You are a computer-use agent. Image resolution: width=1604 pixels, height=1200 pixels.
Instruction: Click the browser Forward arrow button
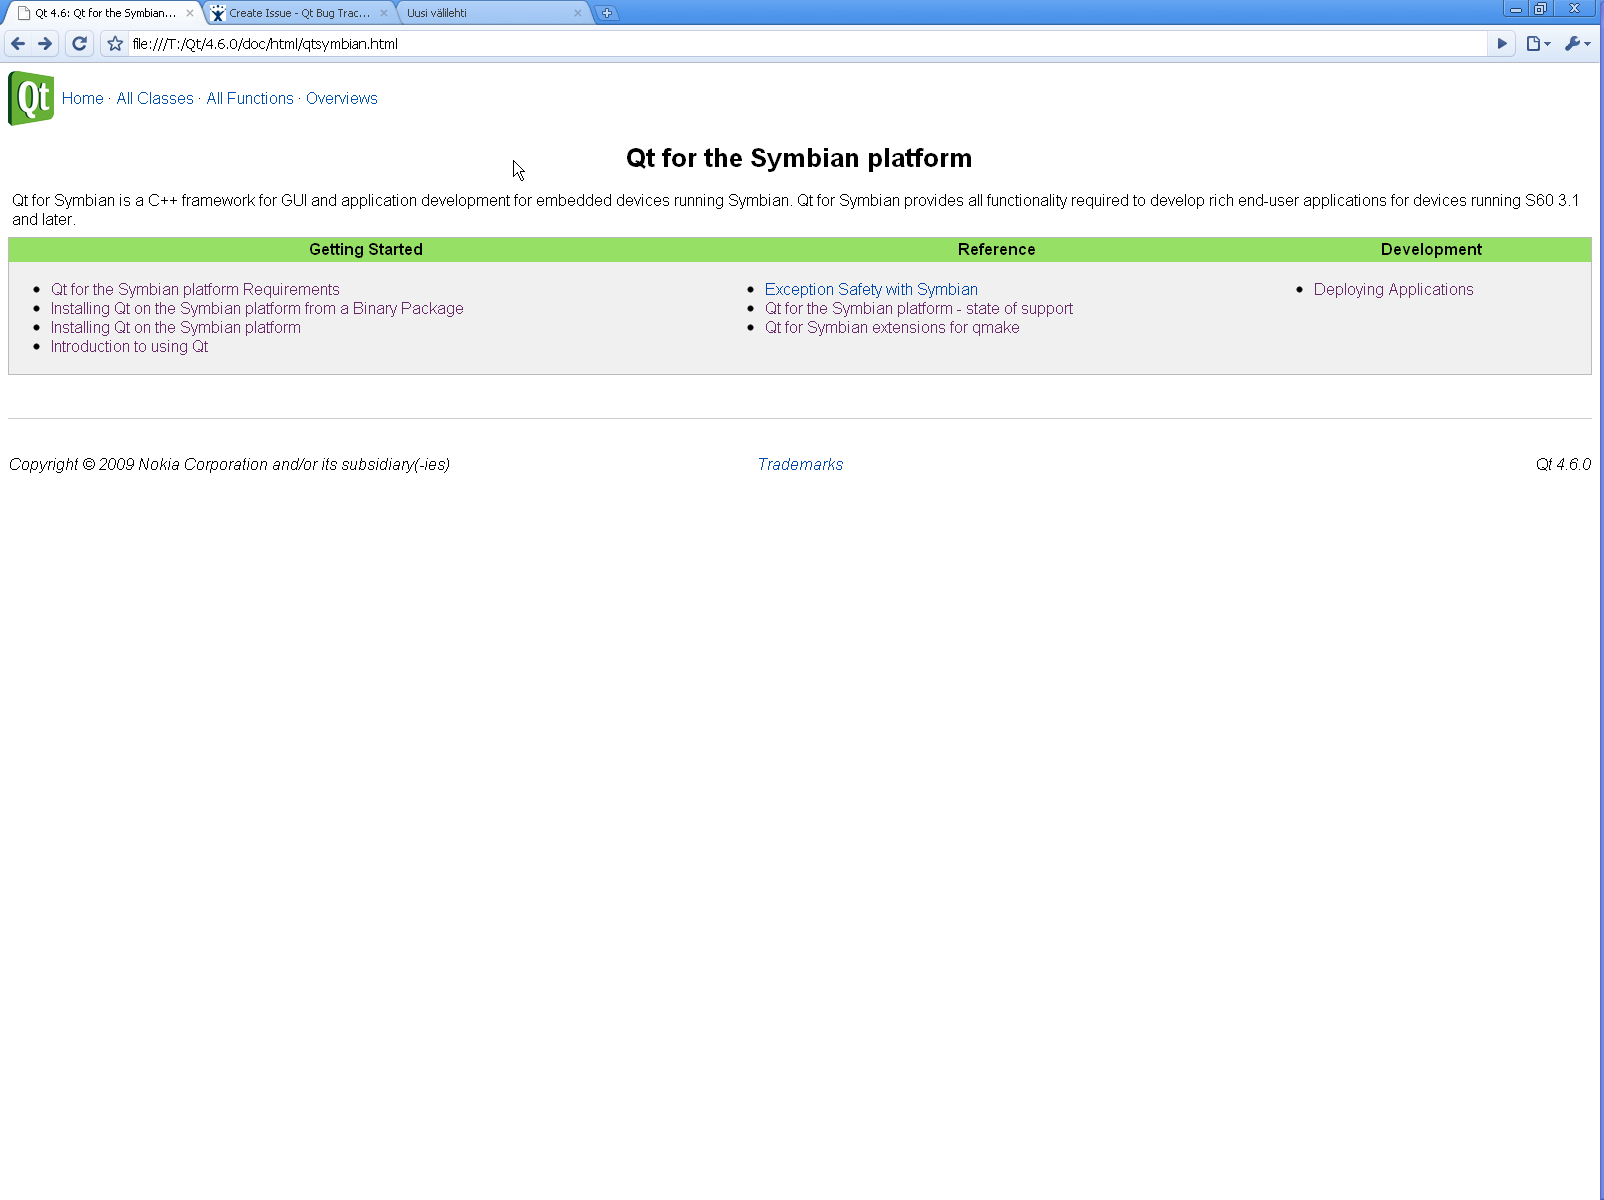click(x=45, y=44)
